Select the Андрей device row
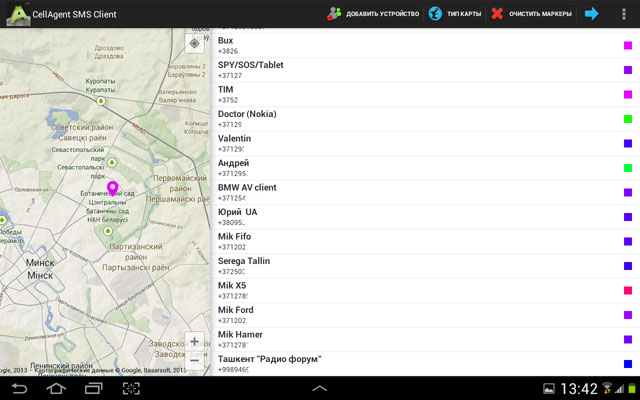The image size is (640, 400). (425, 168)
